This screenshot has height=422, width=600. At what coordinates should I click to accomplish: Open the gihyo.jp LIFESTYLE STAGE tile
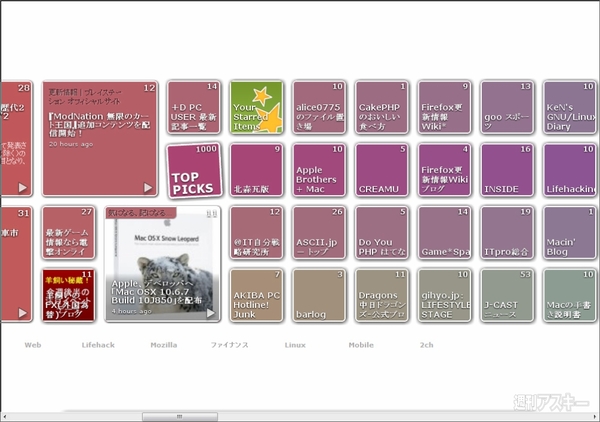coord(444,295)
